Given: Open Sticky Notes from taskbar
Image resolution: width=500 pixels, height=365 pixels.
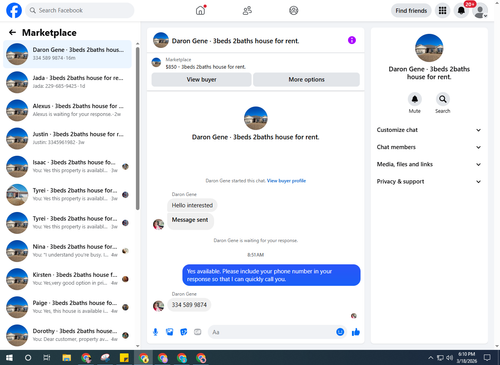Looking at the screenshot, I should point(124,358).
